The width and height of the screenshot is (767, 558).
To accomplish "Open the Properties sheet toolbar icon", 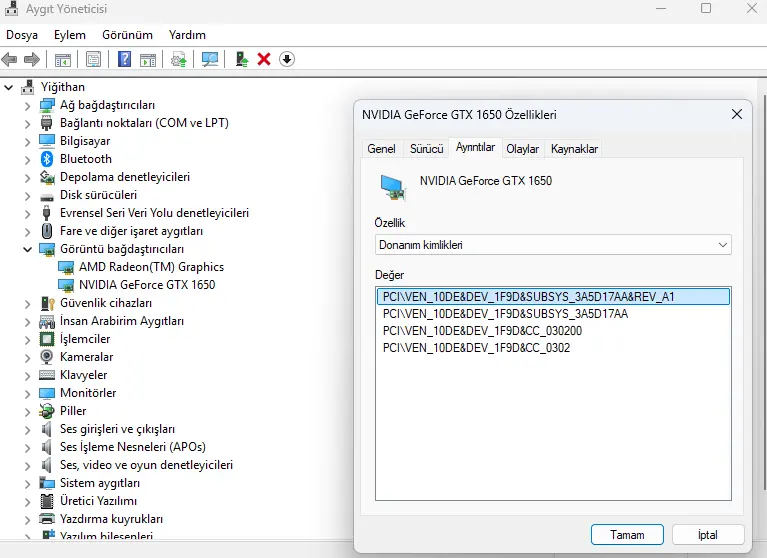I will 93,60.
